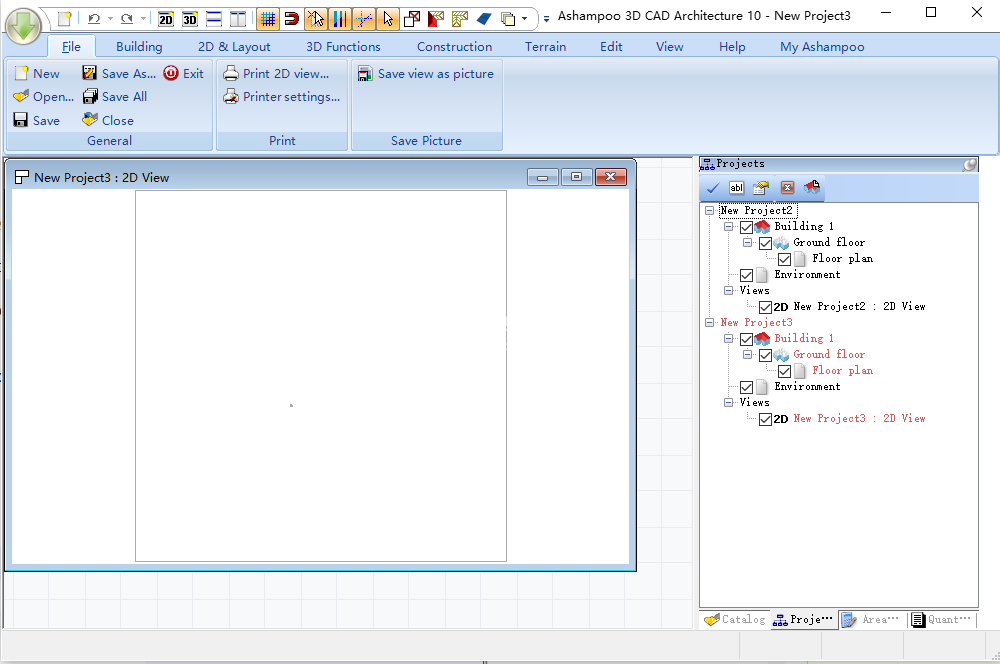Click the new building icon in Projects toolbar
Viewport: 1000px width, 664px height.
[x=812, y=188]
